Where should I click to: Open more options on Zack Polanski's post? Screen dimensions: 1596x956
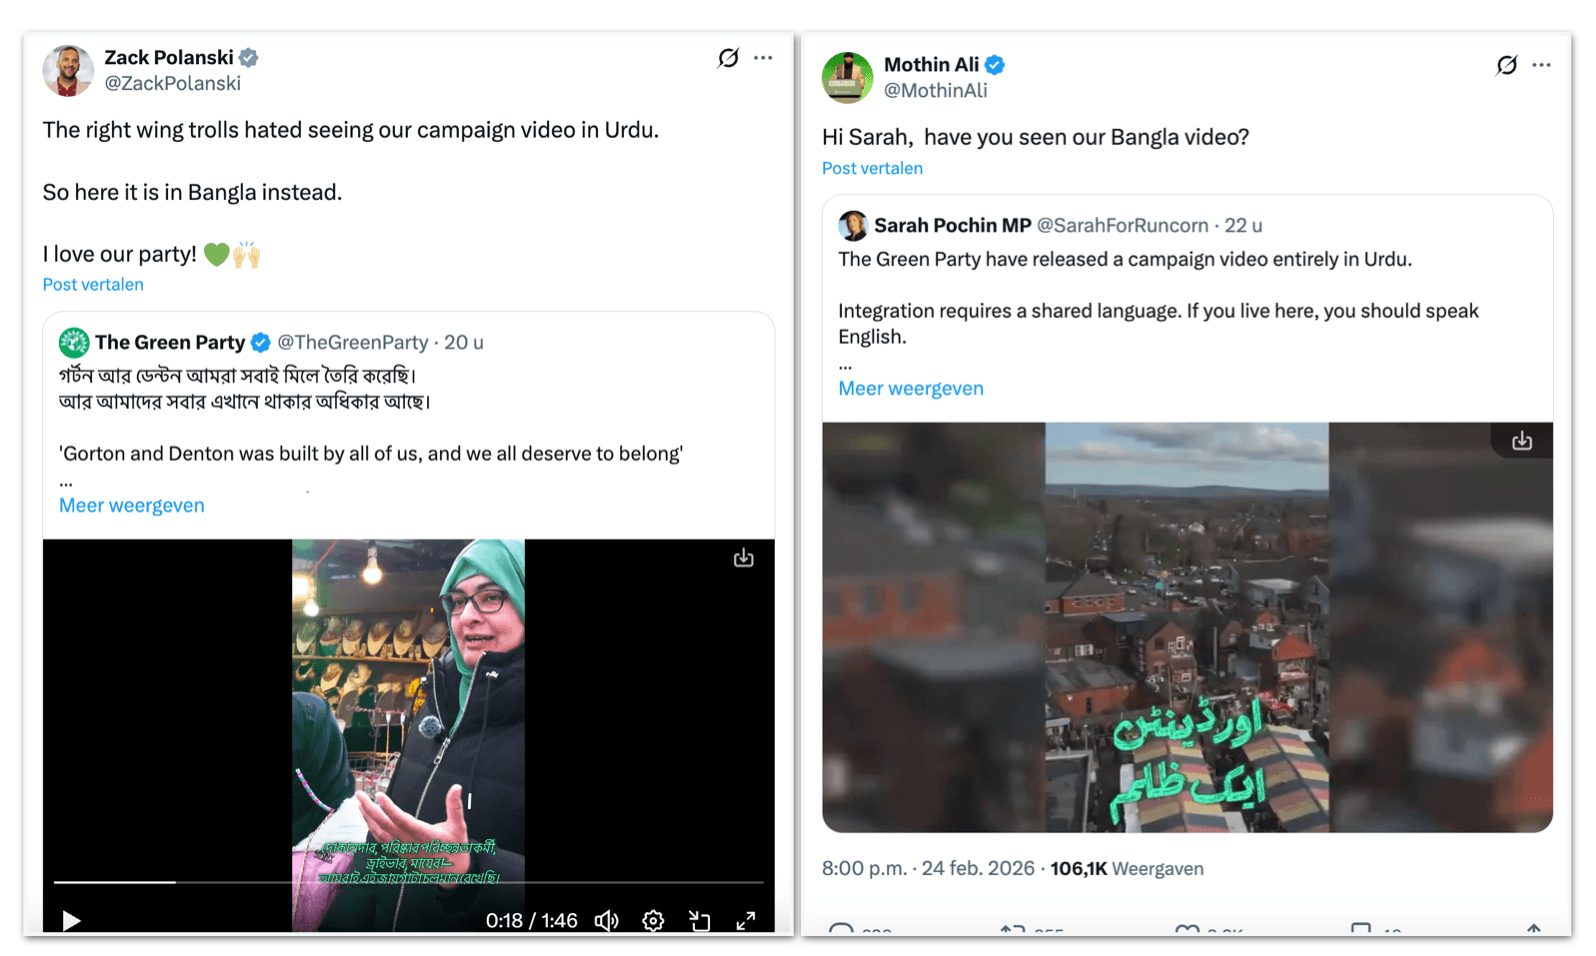[763, 58]
